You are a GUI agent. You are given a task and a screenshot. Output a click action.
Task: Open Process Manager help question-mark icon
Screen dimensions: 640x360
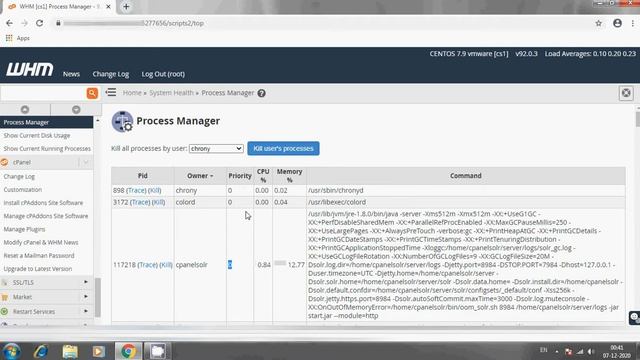[262, 93]
